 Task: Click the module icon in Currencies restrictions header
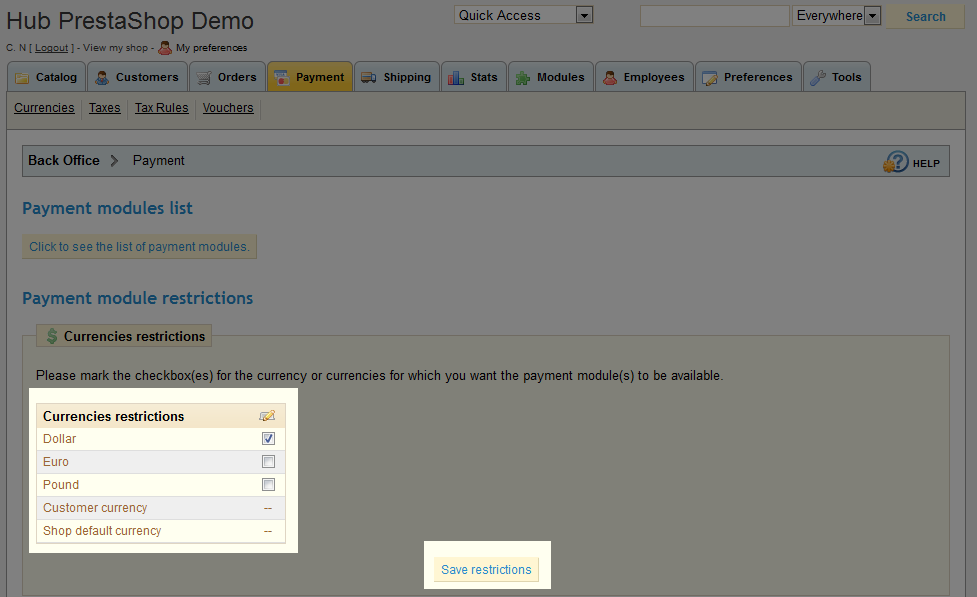[267, 416]
